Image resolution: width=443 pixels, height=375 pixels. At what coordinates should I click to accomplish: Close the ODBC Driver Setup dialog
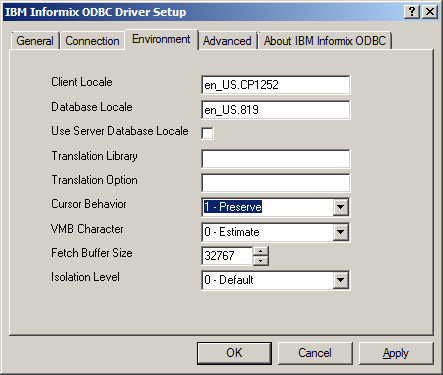point(430,12)
